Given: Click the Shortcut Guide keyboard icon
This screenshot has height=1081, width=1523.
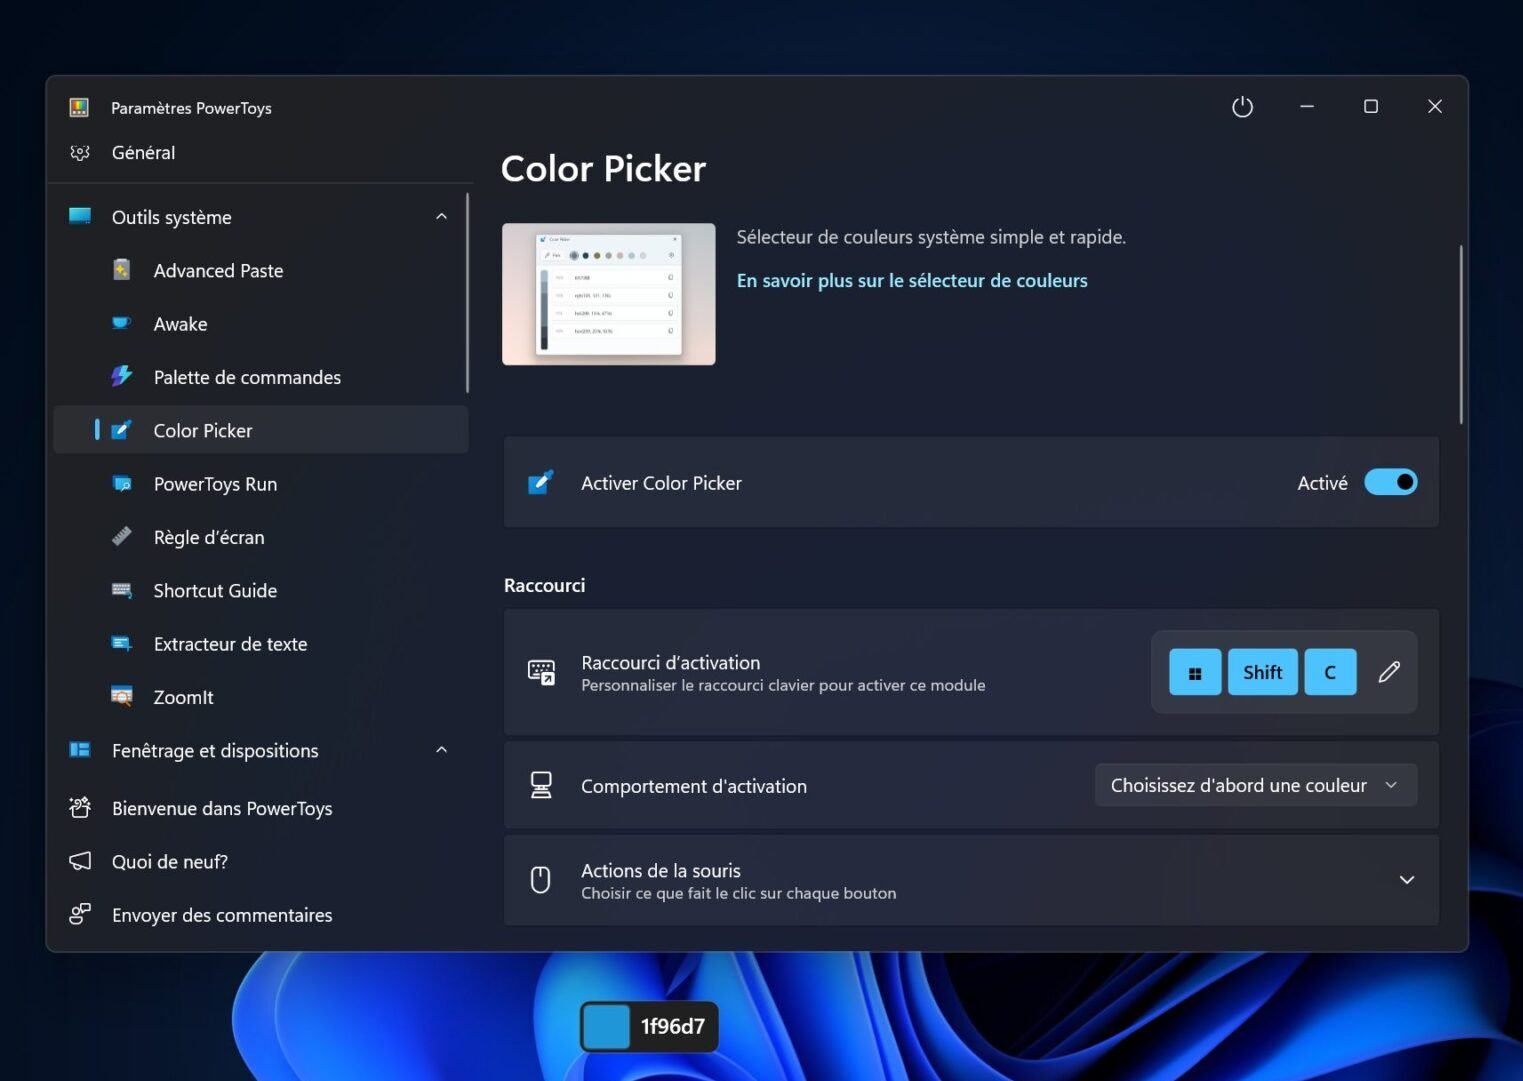Looking at the screenshot, I should coord(121,590).
